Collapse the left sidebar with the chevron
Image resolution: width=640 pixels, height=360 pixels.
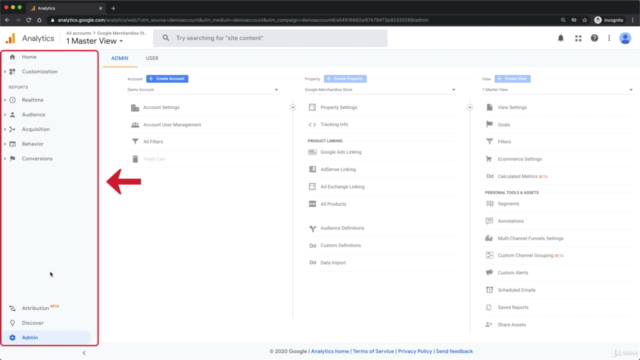coord(84,353)
